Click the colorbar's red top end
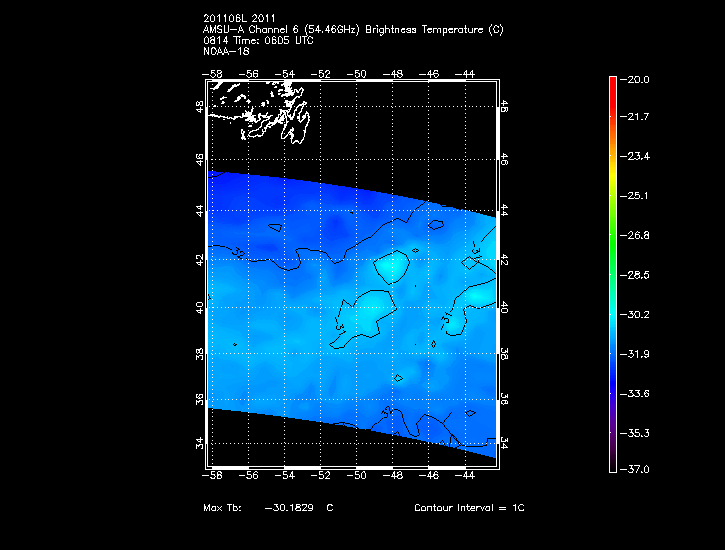The height and width of the screenshot is (550, 725). pos(611,84)
